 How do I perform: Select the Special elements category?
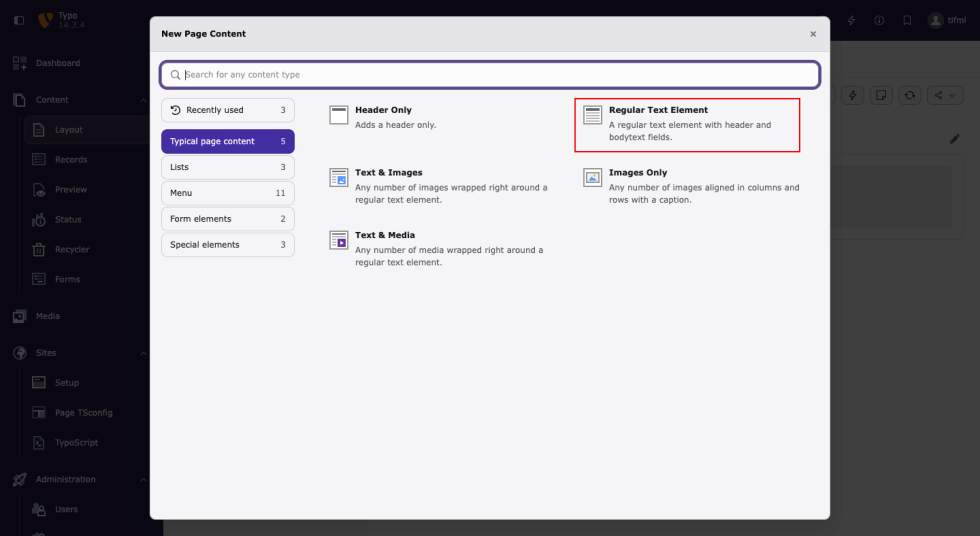click(x=228, y=245)
